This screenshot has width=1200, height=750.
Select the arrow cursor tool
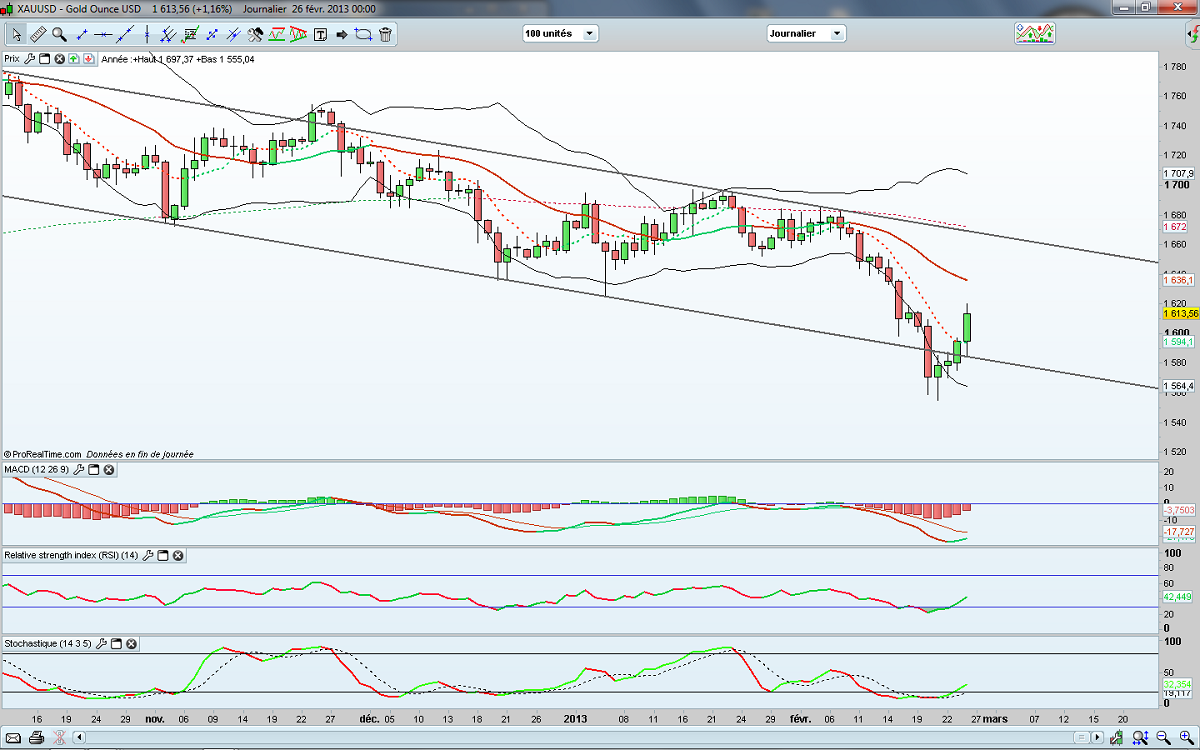(16, 34)
